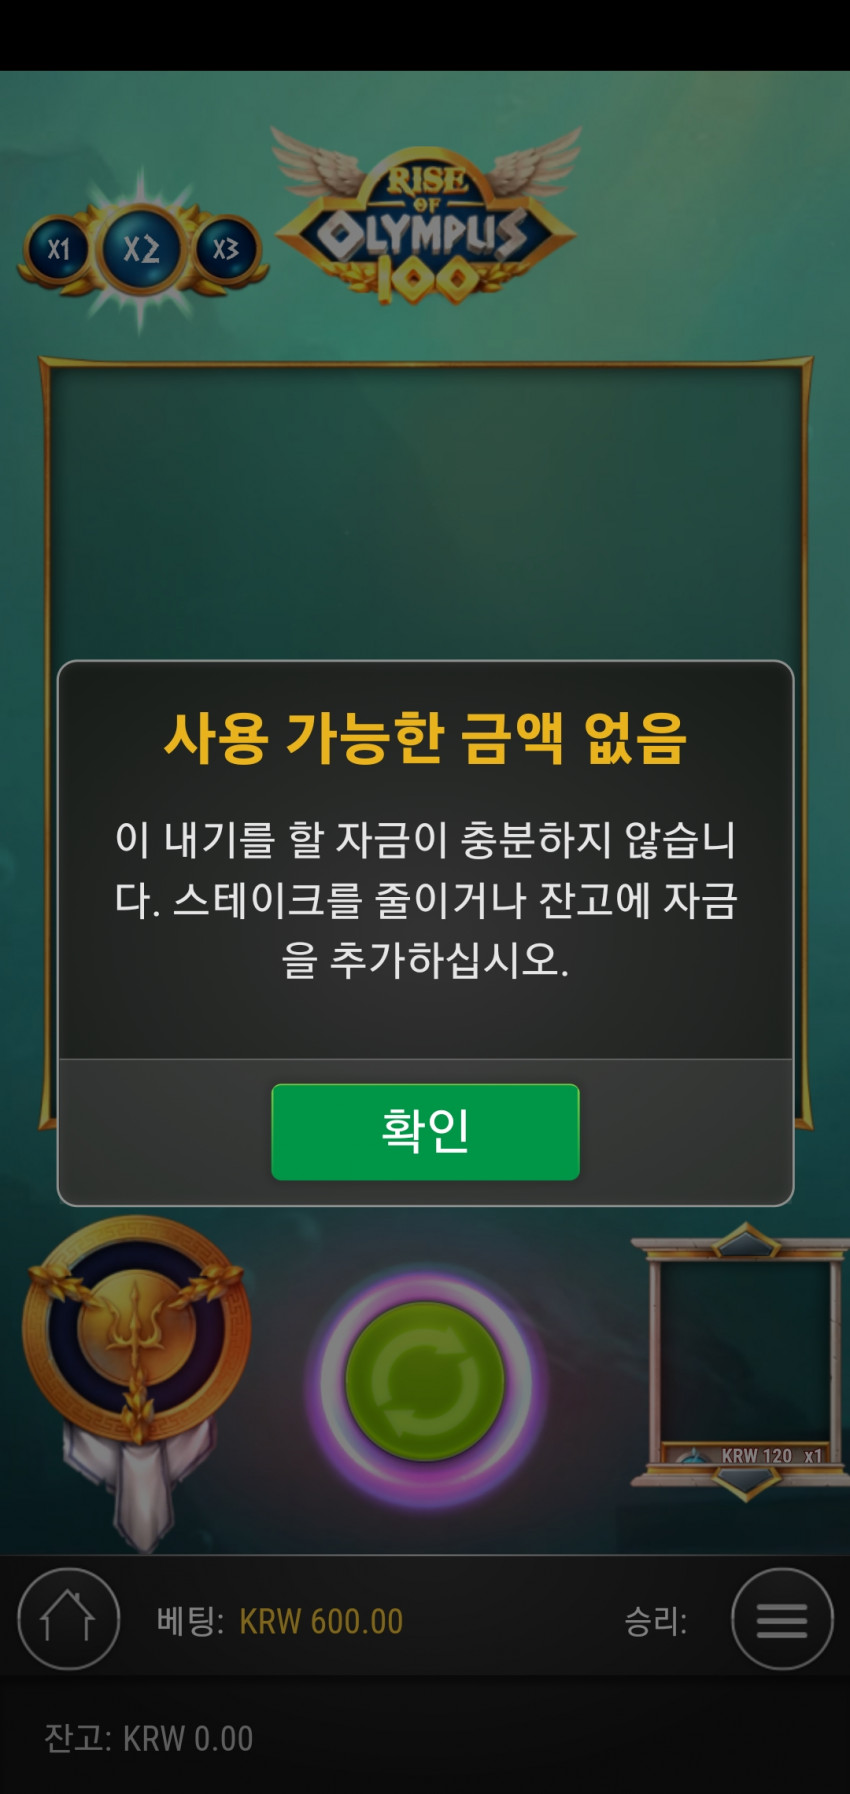This screenshot has height=1794, width=850.
Task: Tap the 승리 win label
Action: [x=656, y=1621]
